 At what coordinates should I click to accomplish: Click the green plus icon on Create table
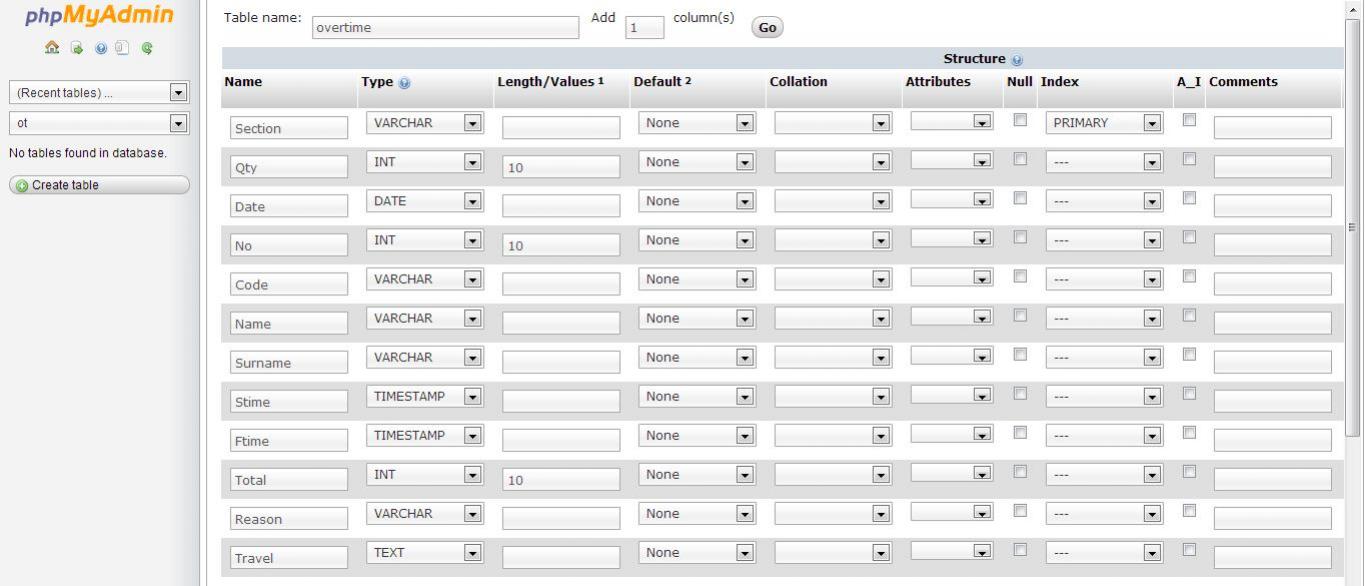coord(20,185)
